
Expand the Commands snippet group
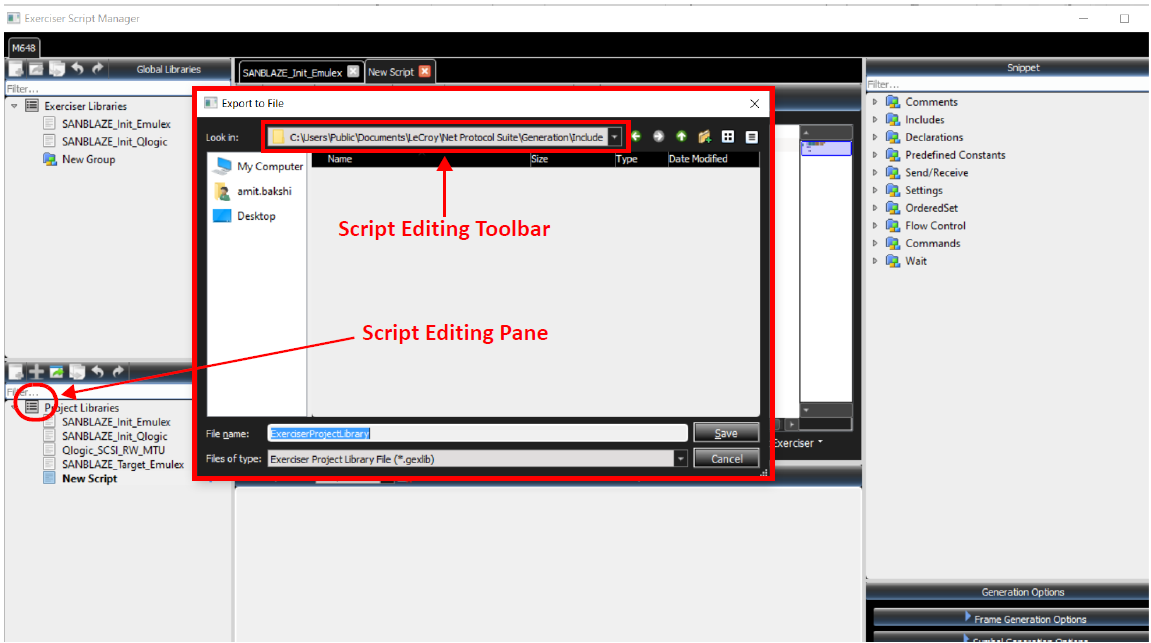point(875,243)
